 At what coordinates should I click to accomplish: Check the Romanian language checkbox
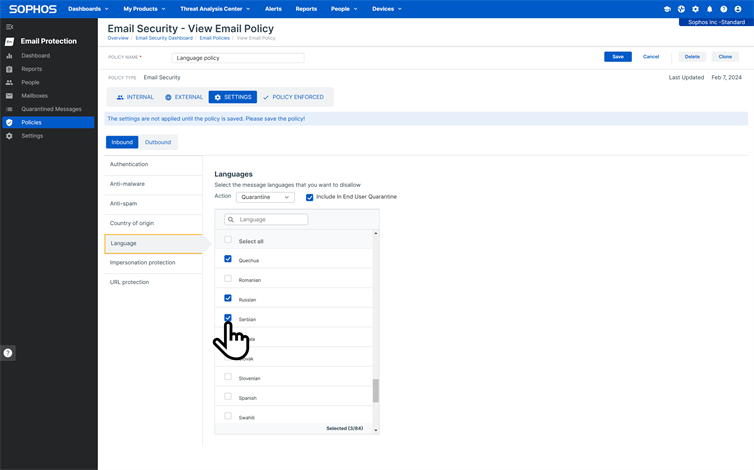pyautogui.click(x=228, y=279)
